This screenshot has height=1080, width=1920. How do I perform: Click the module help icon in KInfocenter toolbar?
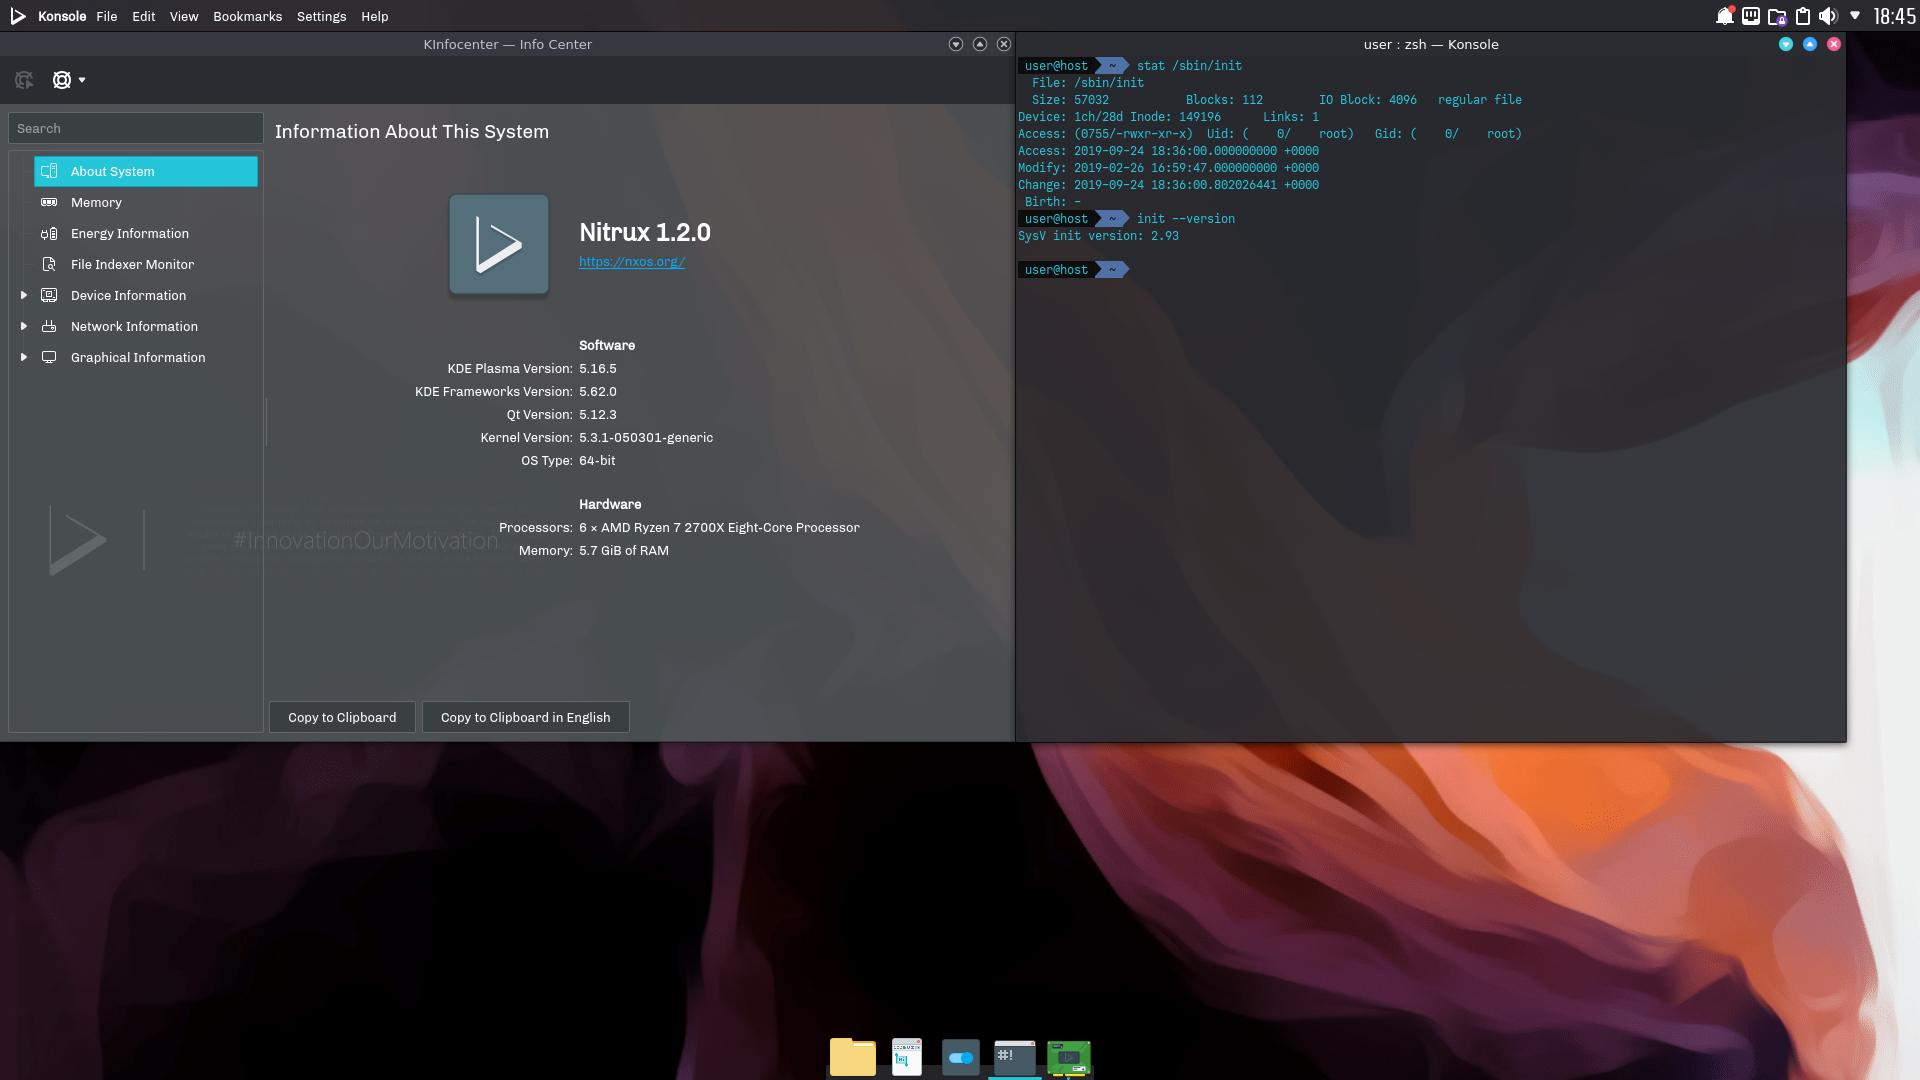pos(24,80)
